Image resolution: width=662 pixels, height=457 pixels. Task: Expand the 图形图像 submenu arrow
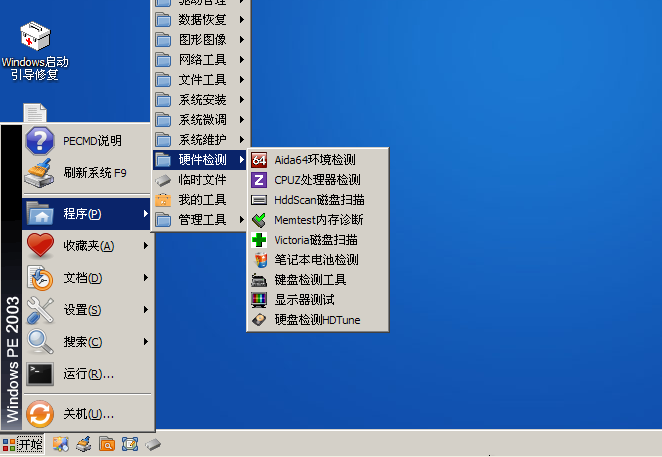[x=242, y=39]
